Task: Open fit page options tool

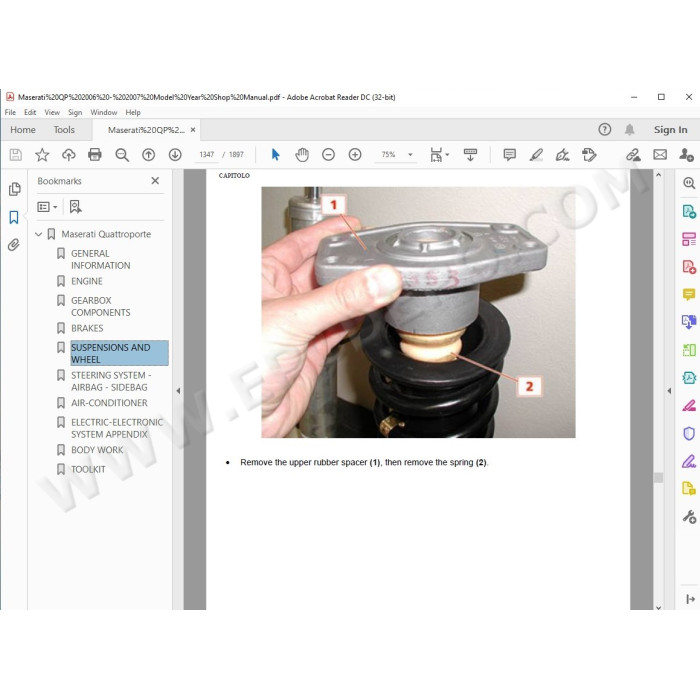Action: tap(439, 154)
